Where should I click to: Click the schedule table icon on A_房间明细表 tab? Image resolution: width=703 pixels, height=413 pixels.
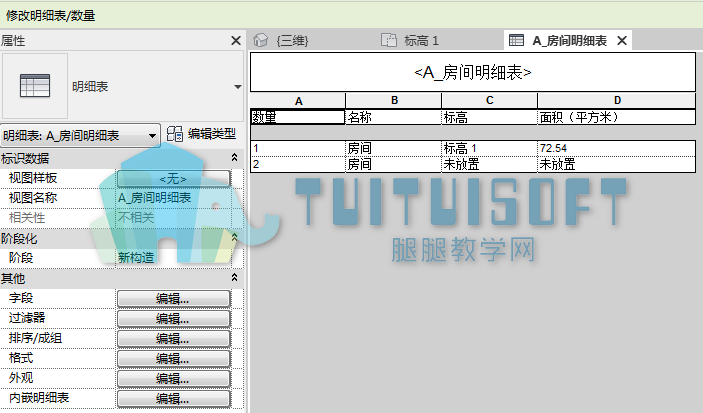(x=516, y=40)
